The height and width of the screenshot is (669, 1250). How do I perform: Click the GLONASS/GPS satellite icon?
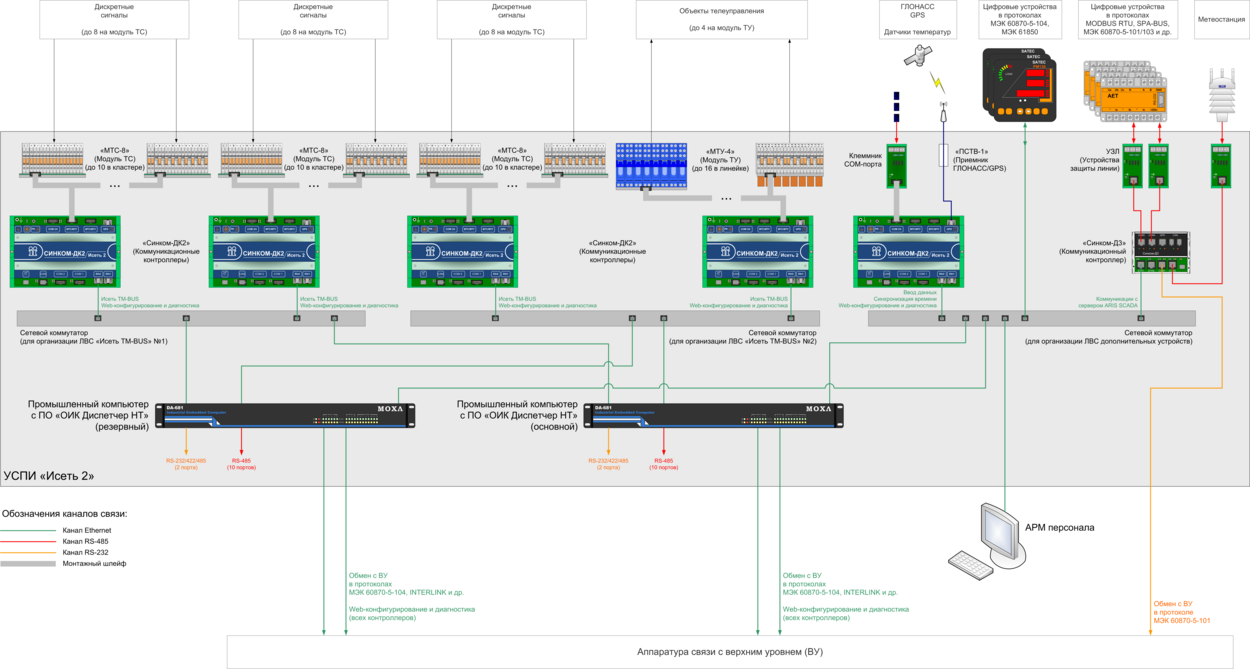(x=914, y=59)
